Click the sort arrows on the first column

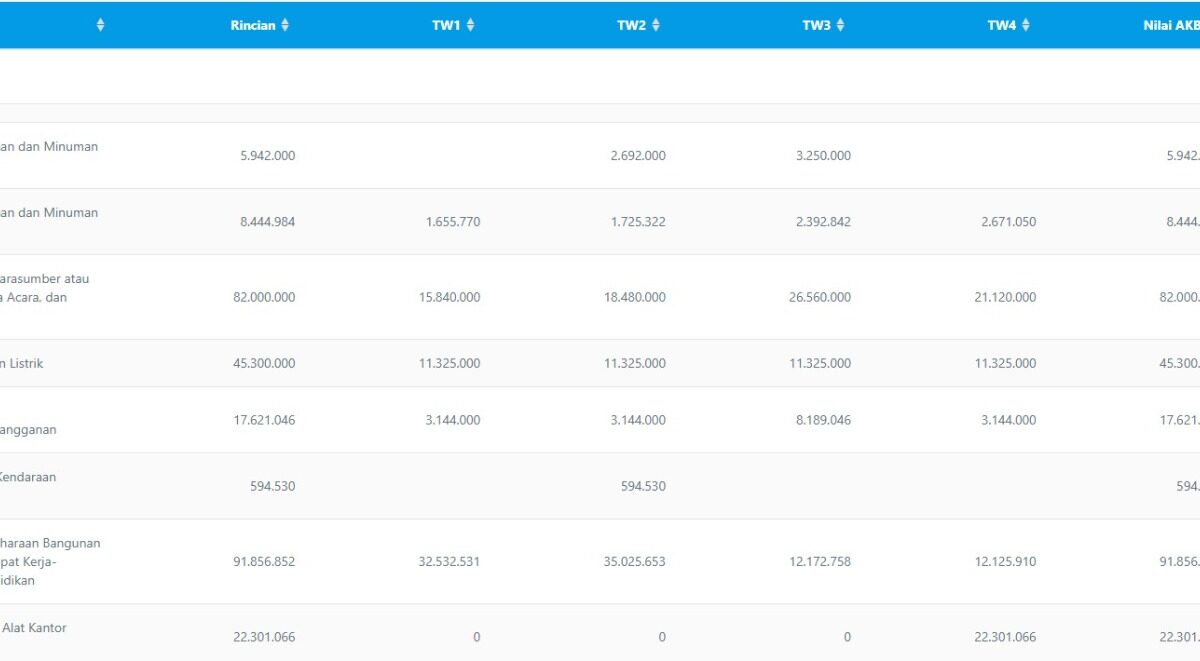click(x=100, y=25)
